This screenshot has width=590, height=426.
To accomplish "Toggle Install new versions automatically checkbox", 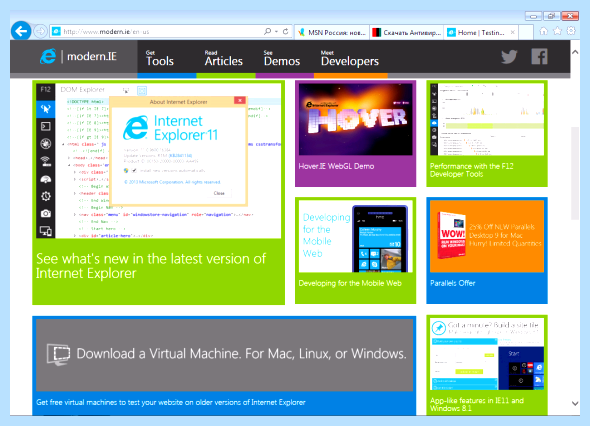I will pyautogui.click(x=134, y=170).
